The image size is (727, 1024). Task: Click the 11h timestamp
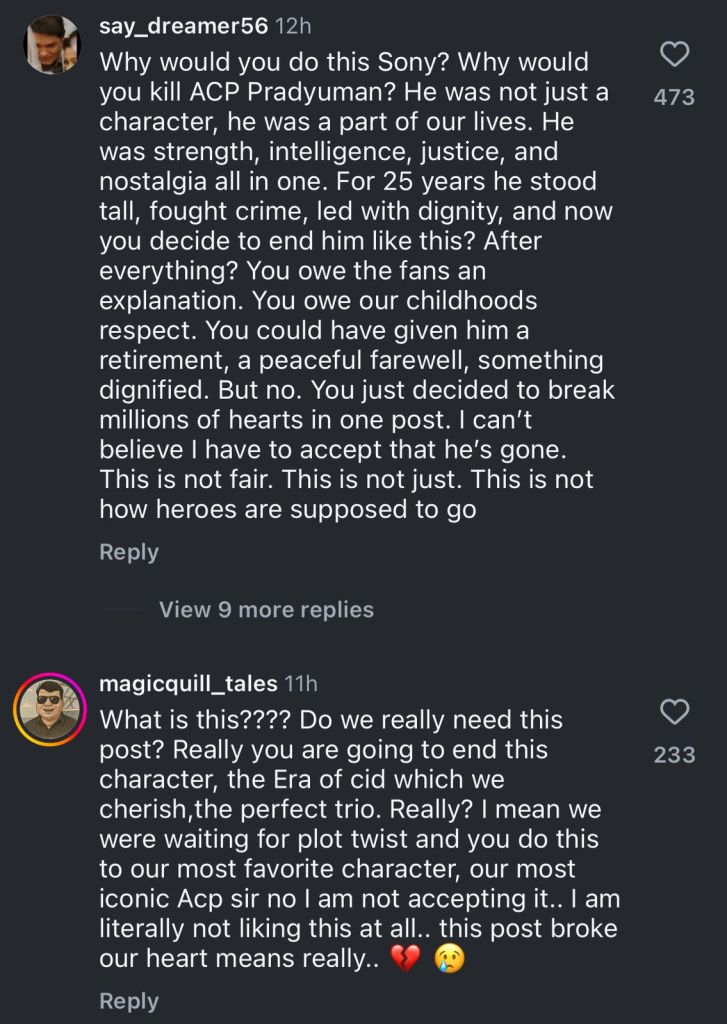coord(301,683)
